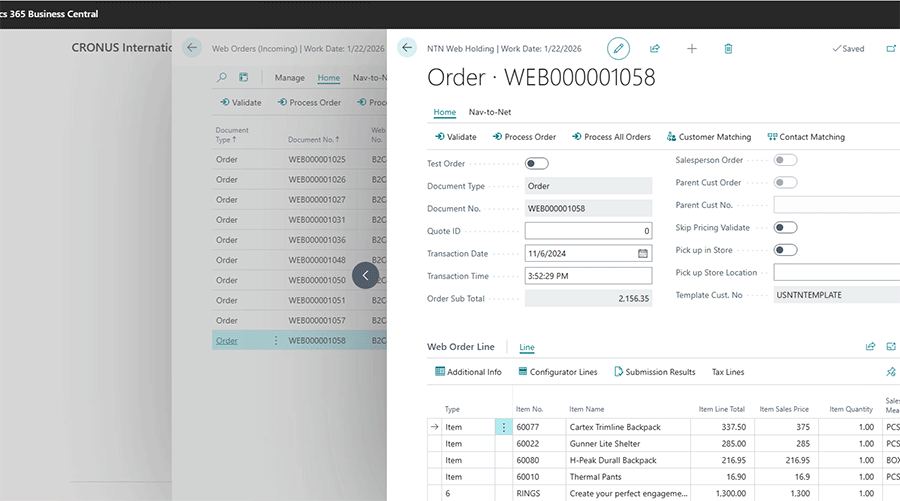Toggle Skip Pricing Validate switch

pyautogui.click(x=785, y=228)
